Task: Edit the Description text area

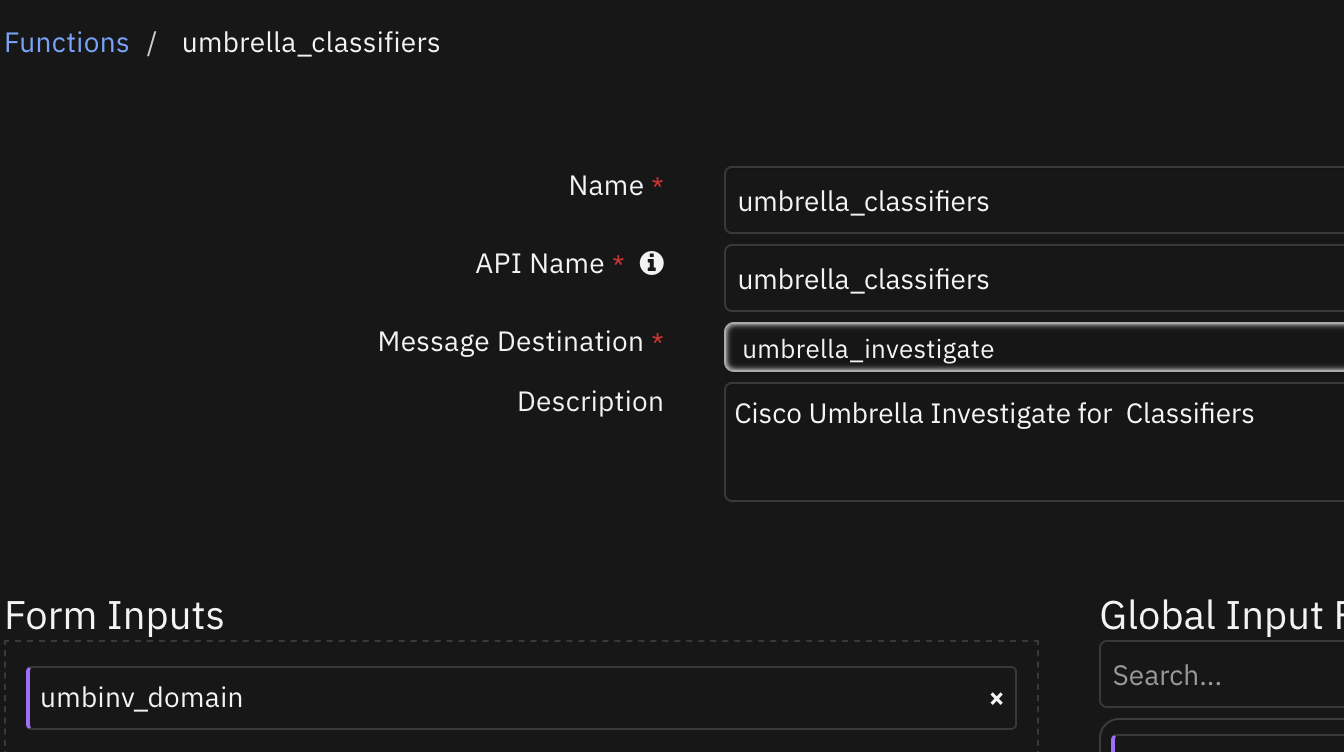Action: pyautogui.click(x=1034, y=442)
